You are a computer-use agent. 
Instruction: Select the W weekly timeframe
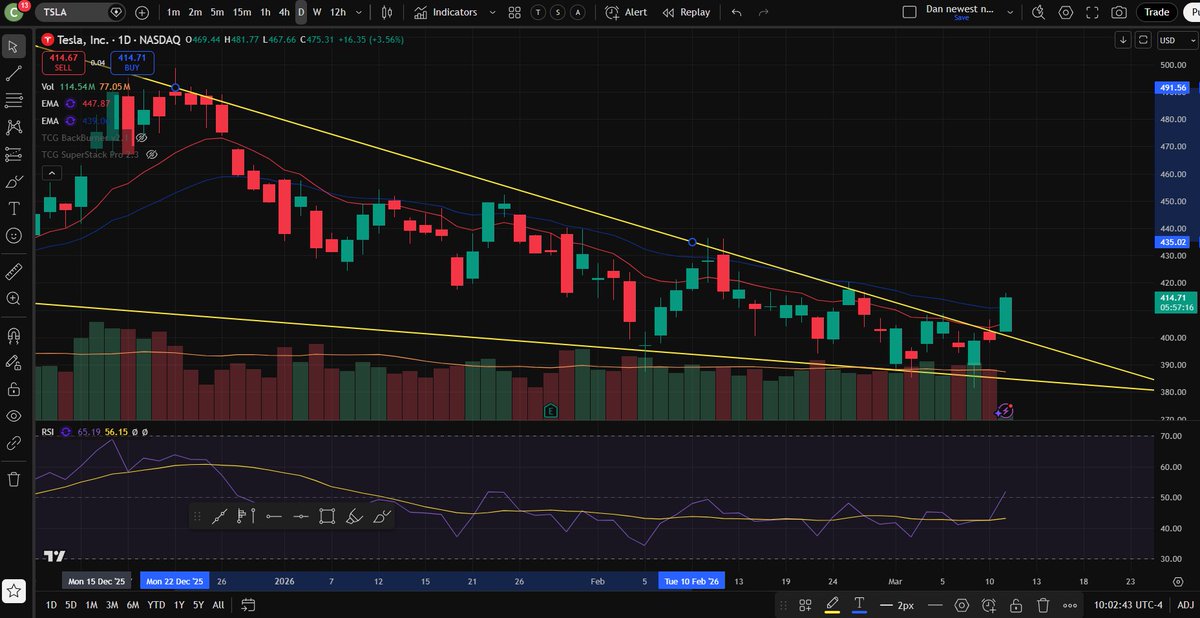point(317,13)
